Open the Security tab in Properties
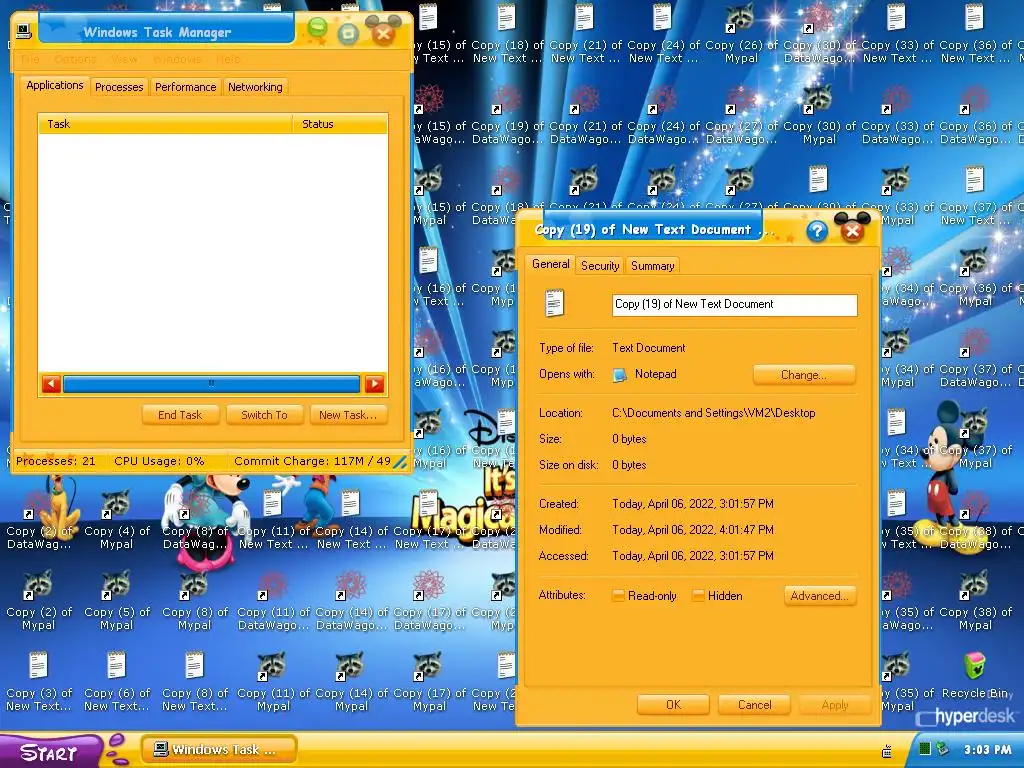The width and height of the screenshot is (1024, 768). [x=600, y=266]
